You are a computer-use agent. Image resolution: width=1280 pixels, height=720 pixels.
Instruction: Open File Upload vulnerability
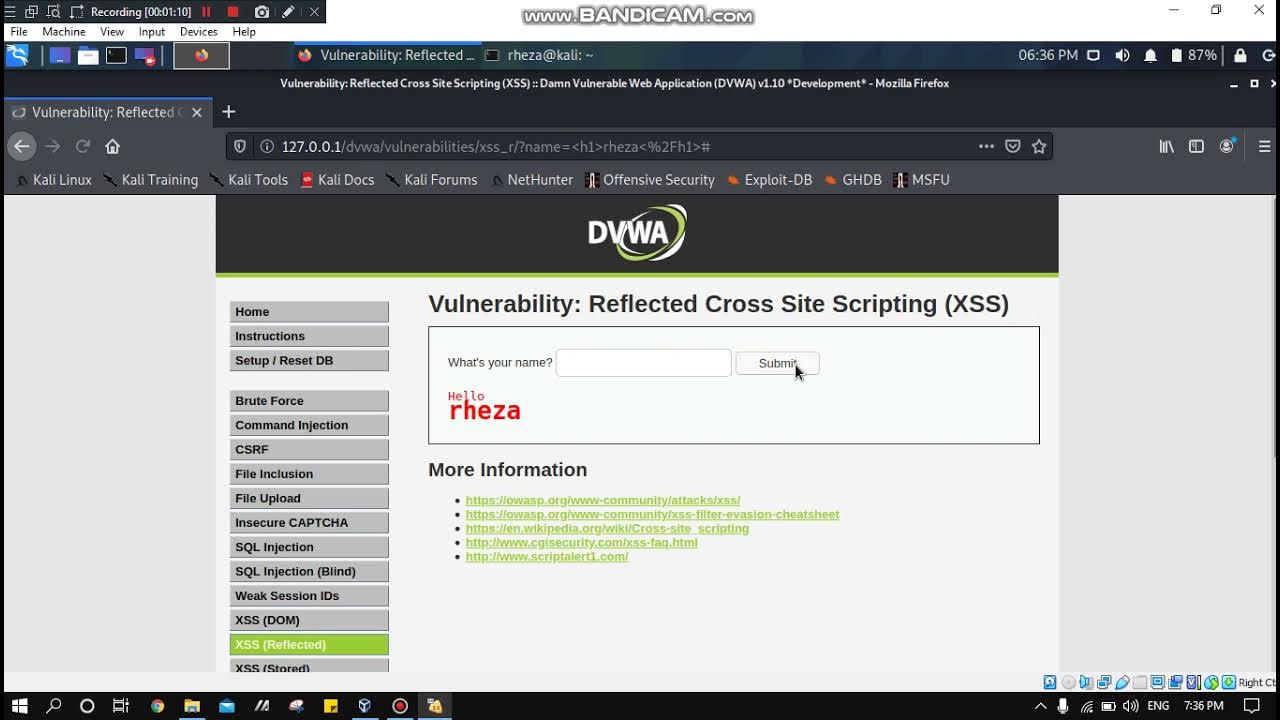tap(309, 498)
